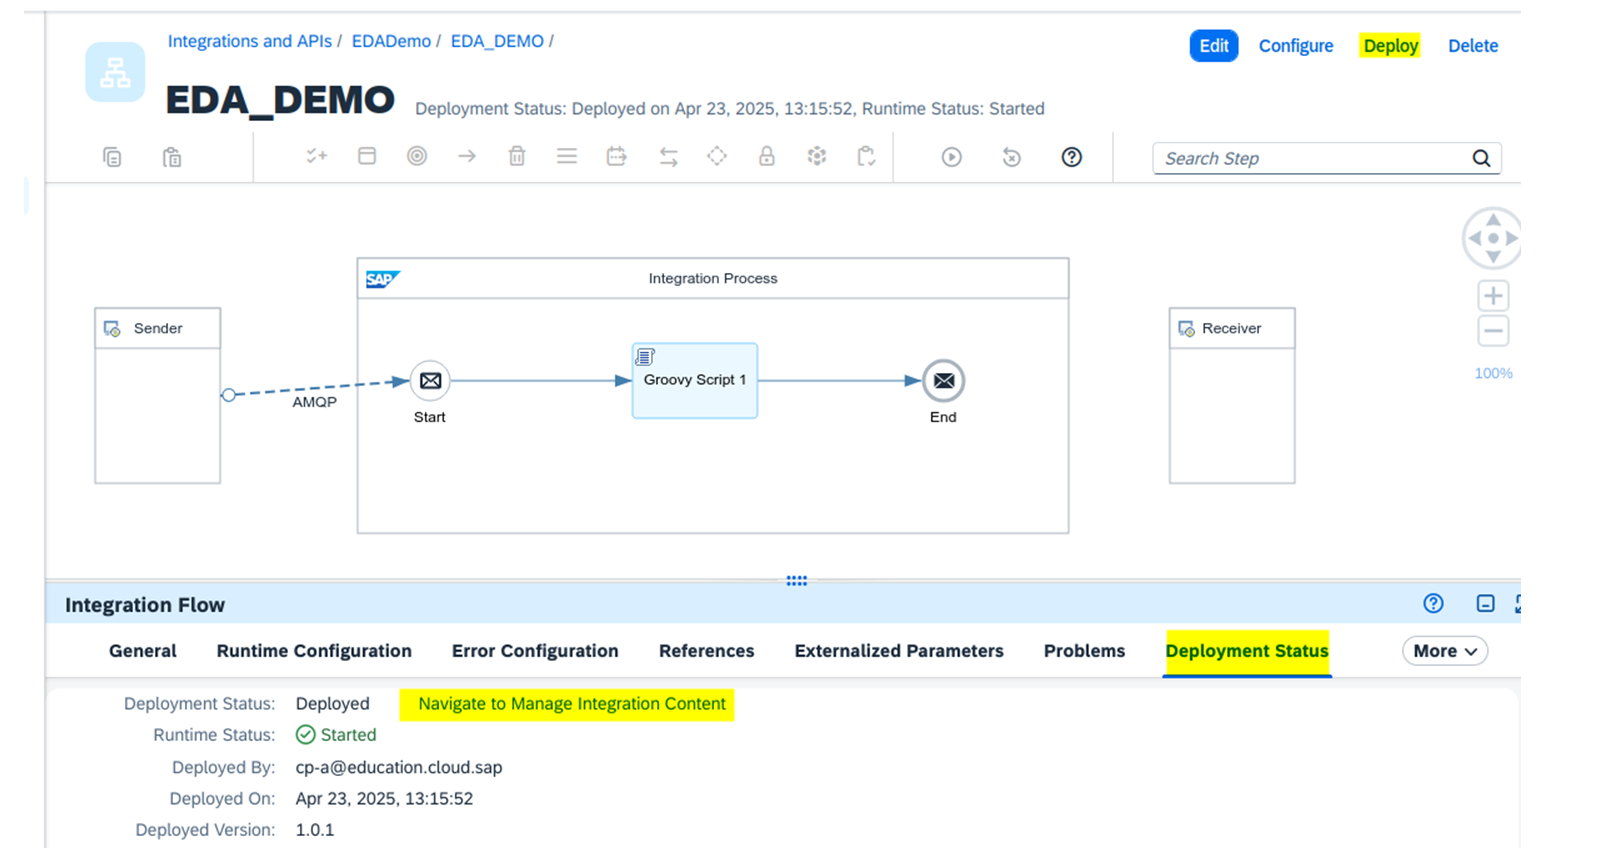Select the Deployment Status tab
The image size is (1600, 858).
click(1247, 651)
